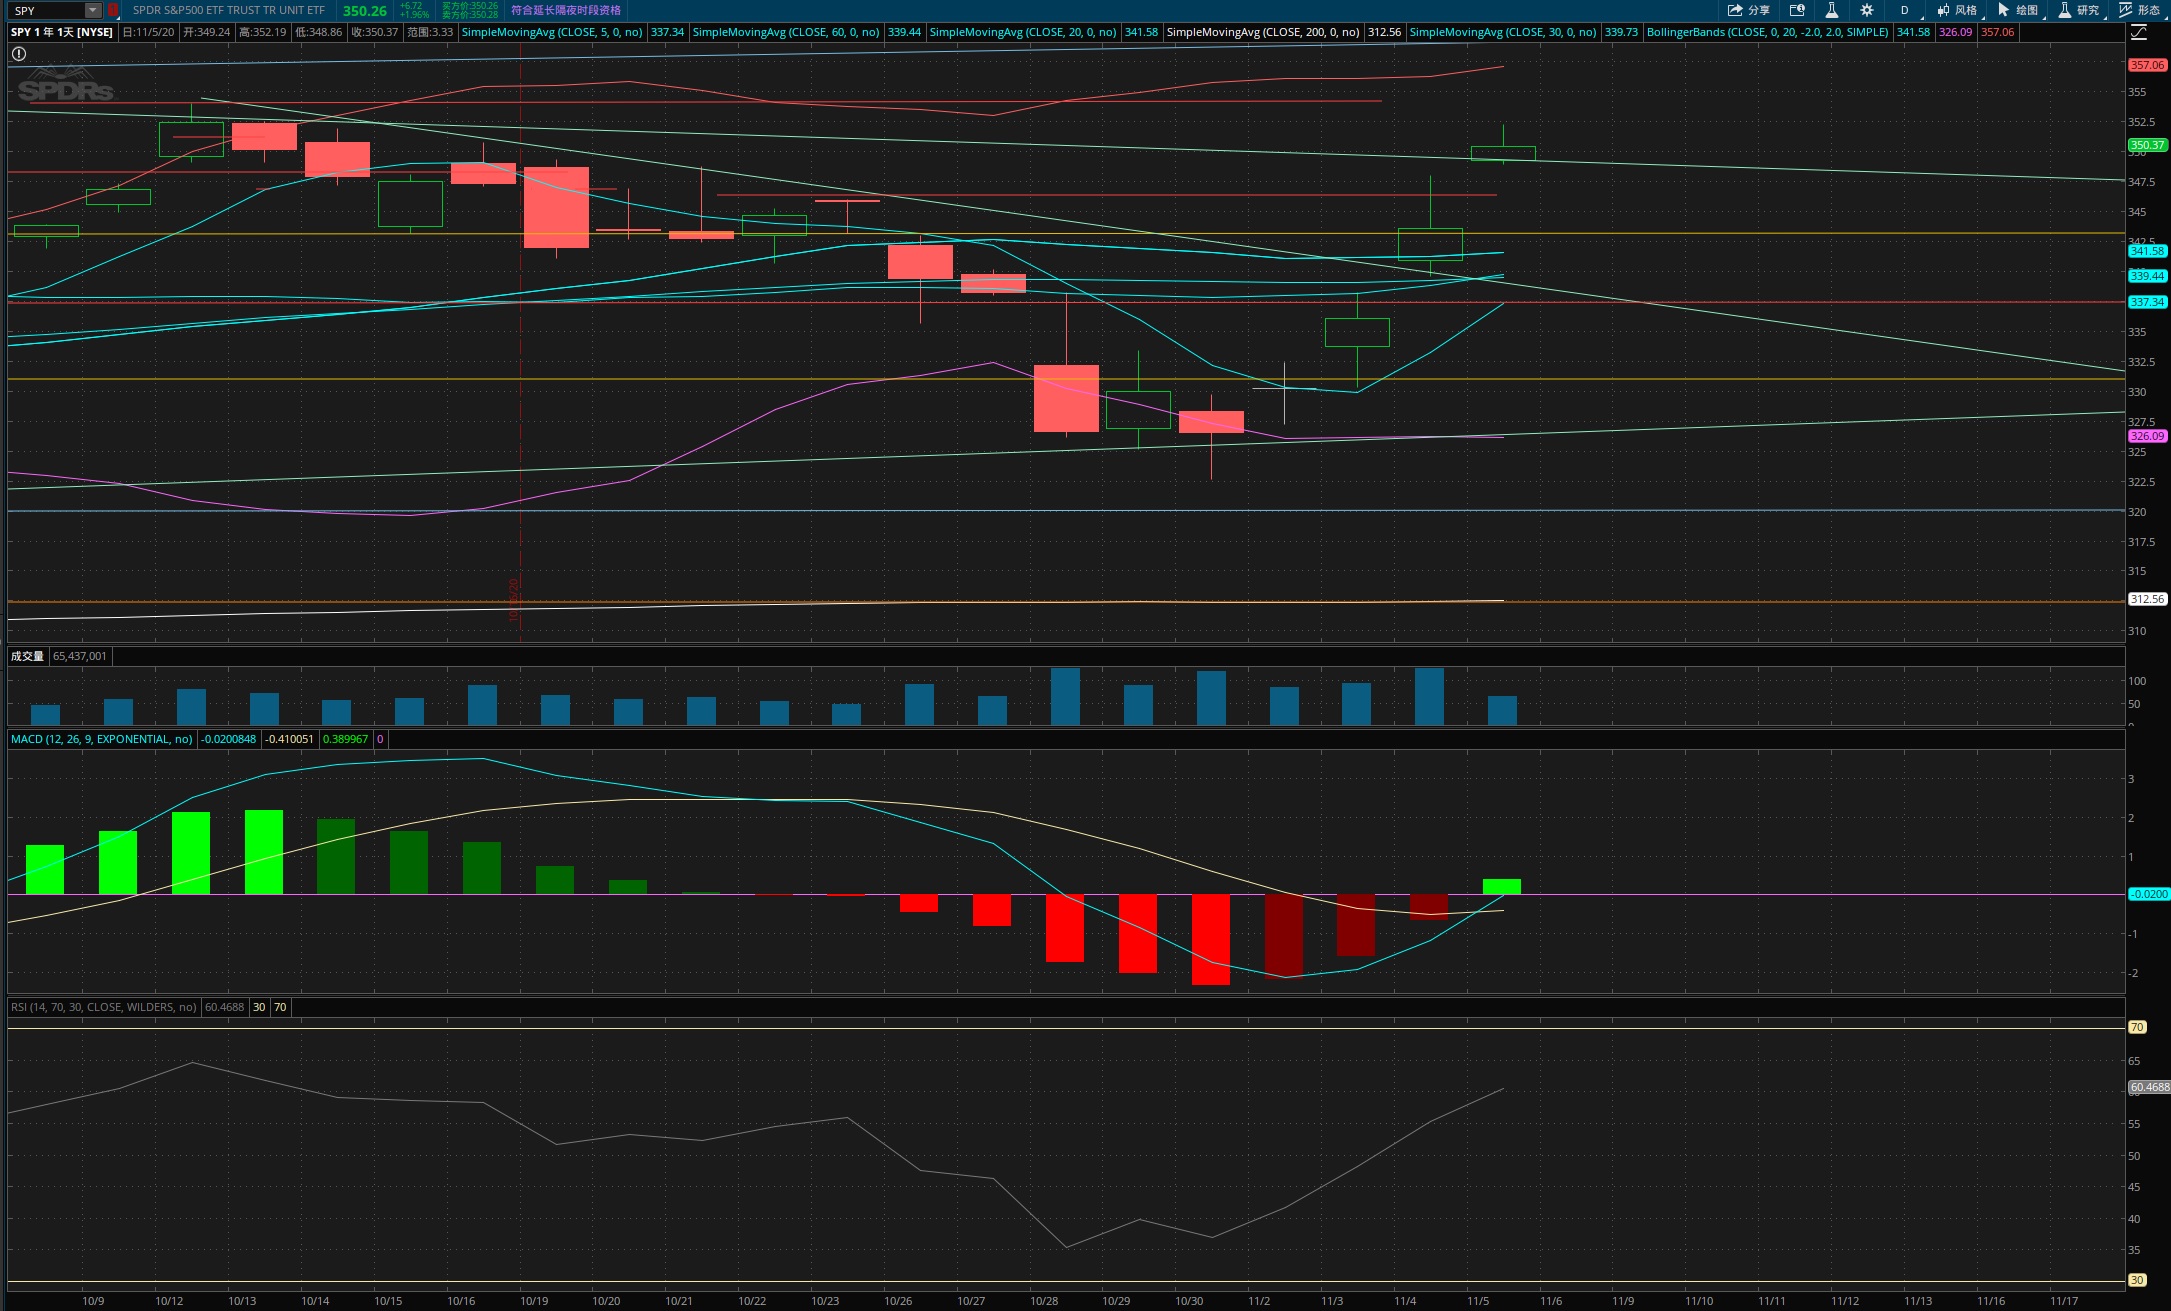Click the RSI 30 oversold level bubble
The height and width of the screenshot is (1311, 2171).
[2137, 1280]
